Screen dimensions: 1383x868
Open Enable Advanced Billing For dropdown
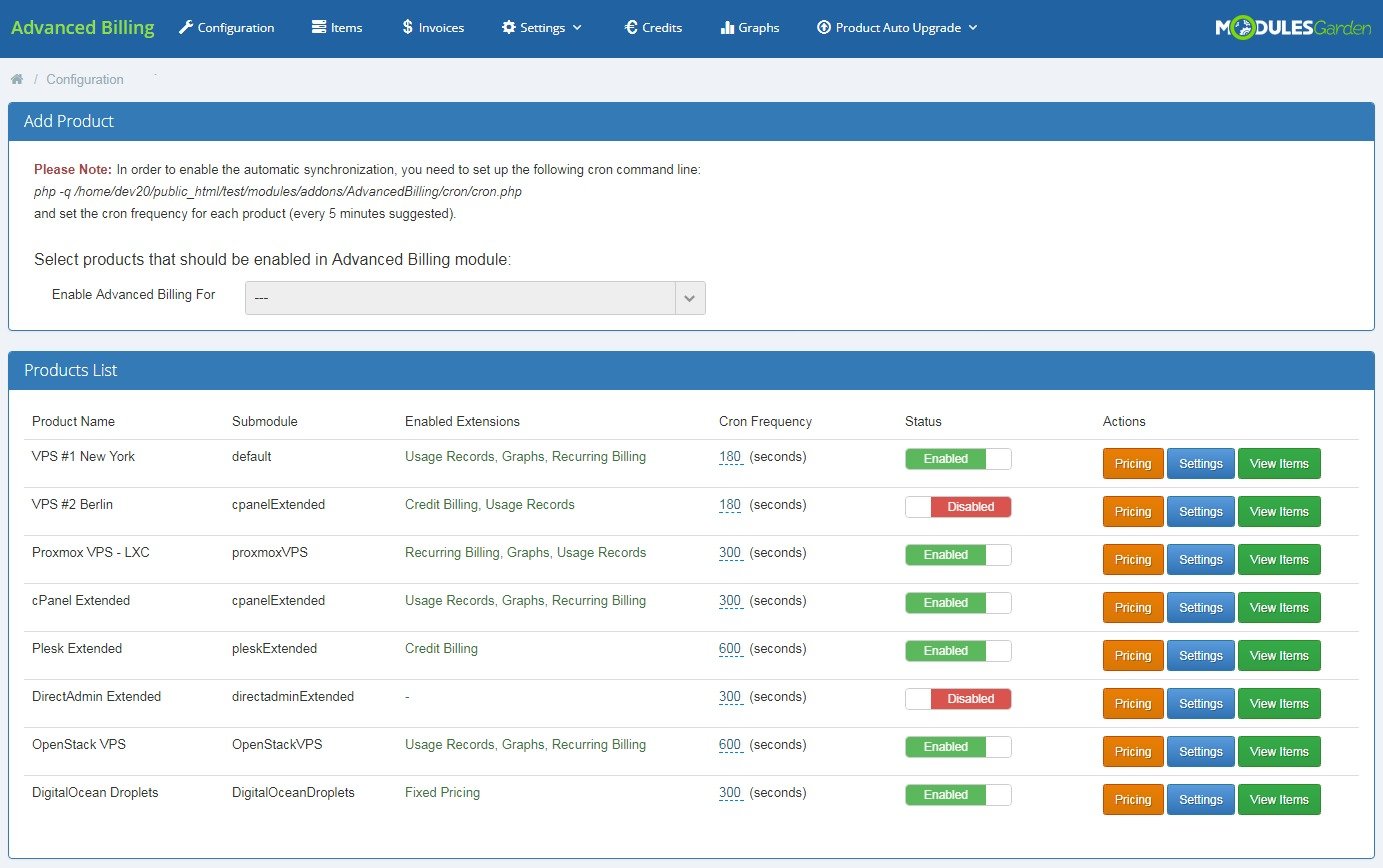pyautogui.click(x=475, y=298)
